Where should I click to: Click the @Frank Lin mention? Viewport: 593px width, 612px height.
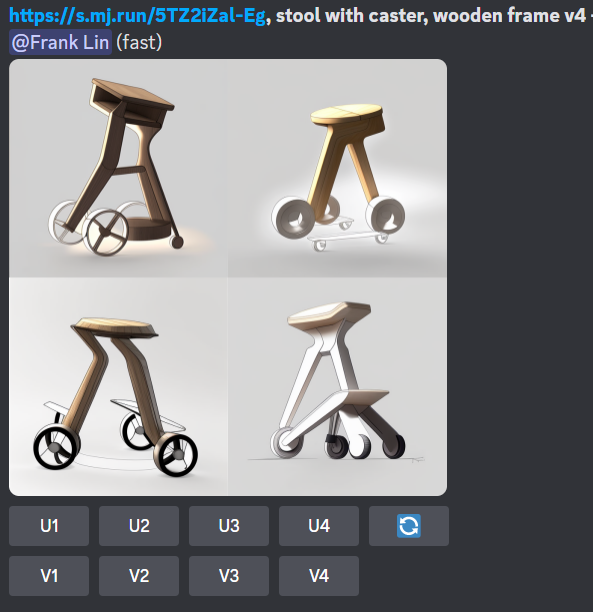pyautogui.click(x=61, y=42)
